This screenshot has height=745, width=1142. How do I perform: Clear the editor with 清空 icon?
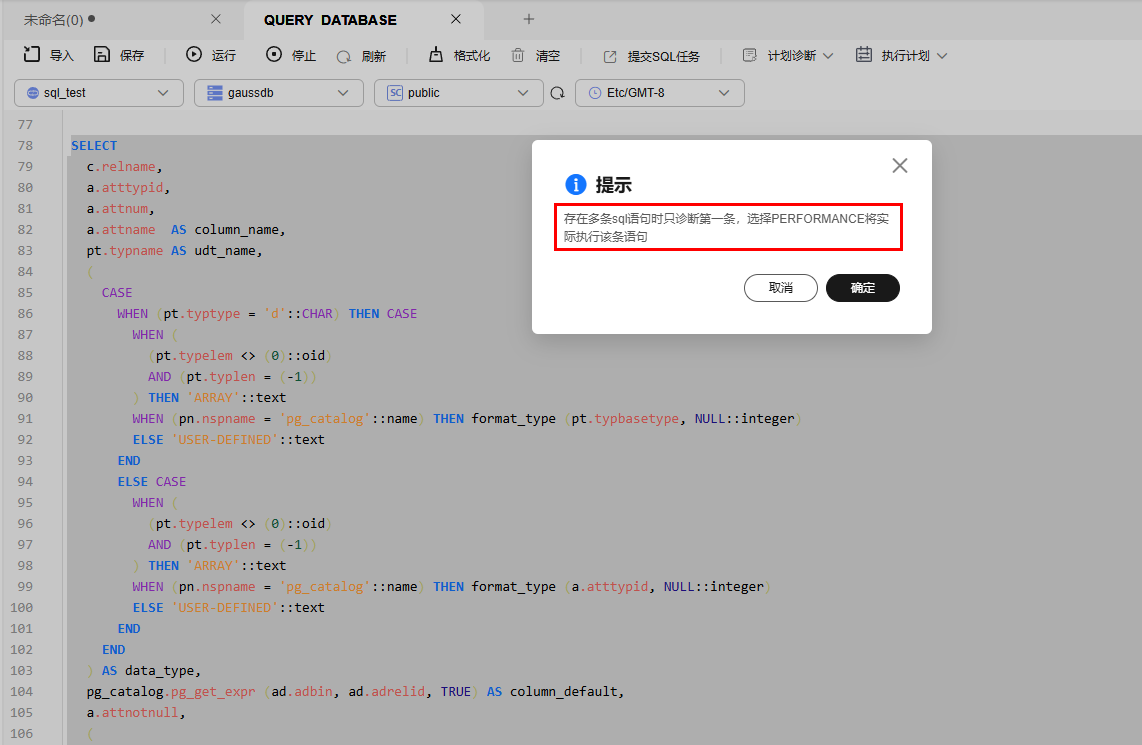pos(518,55)
